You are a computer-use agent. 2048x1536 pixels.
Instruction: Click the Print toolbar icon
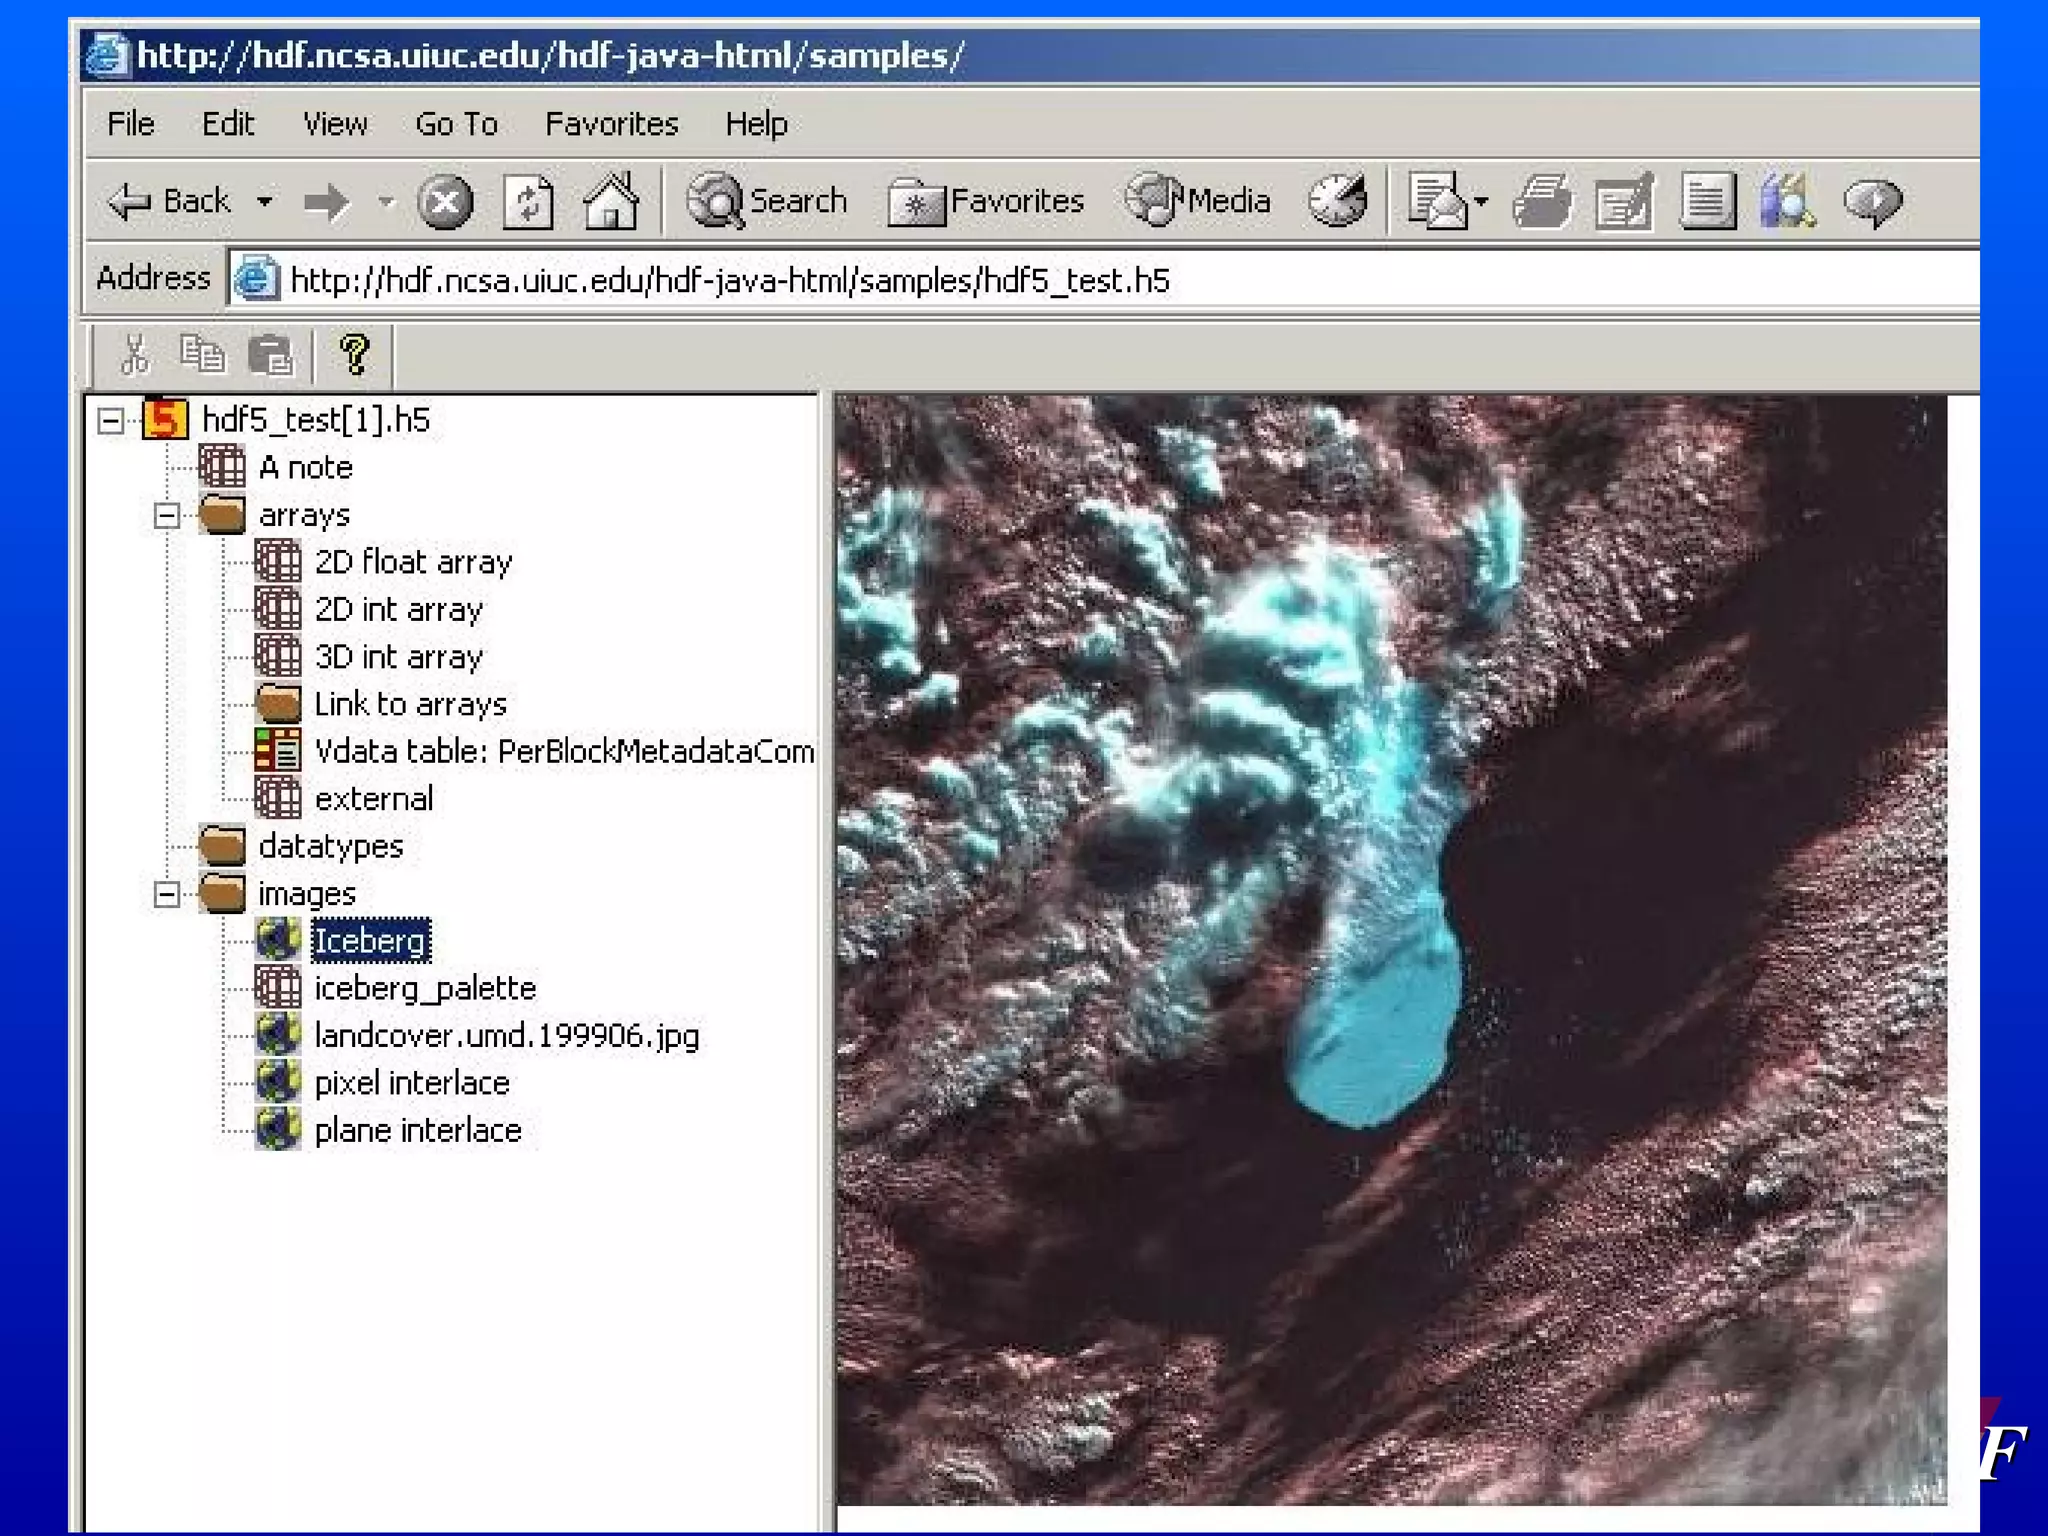1541,203
